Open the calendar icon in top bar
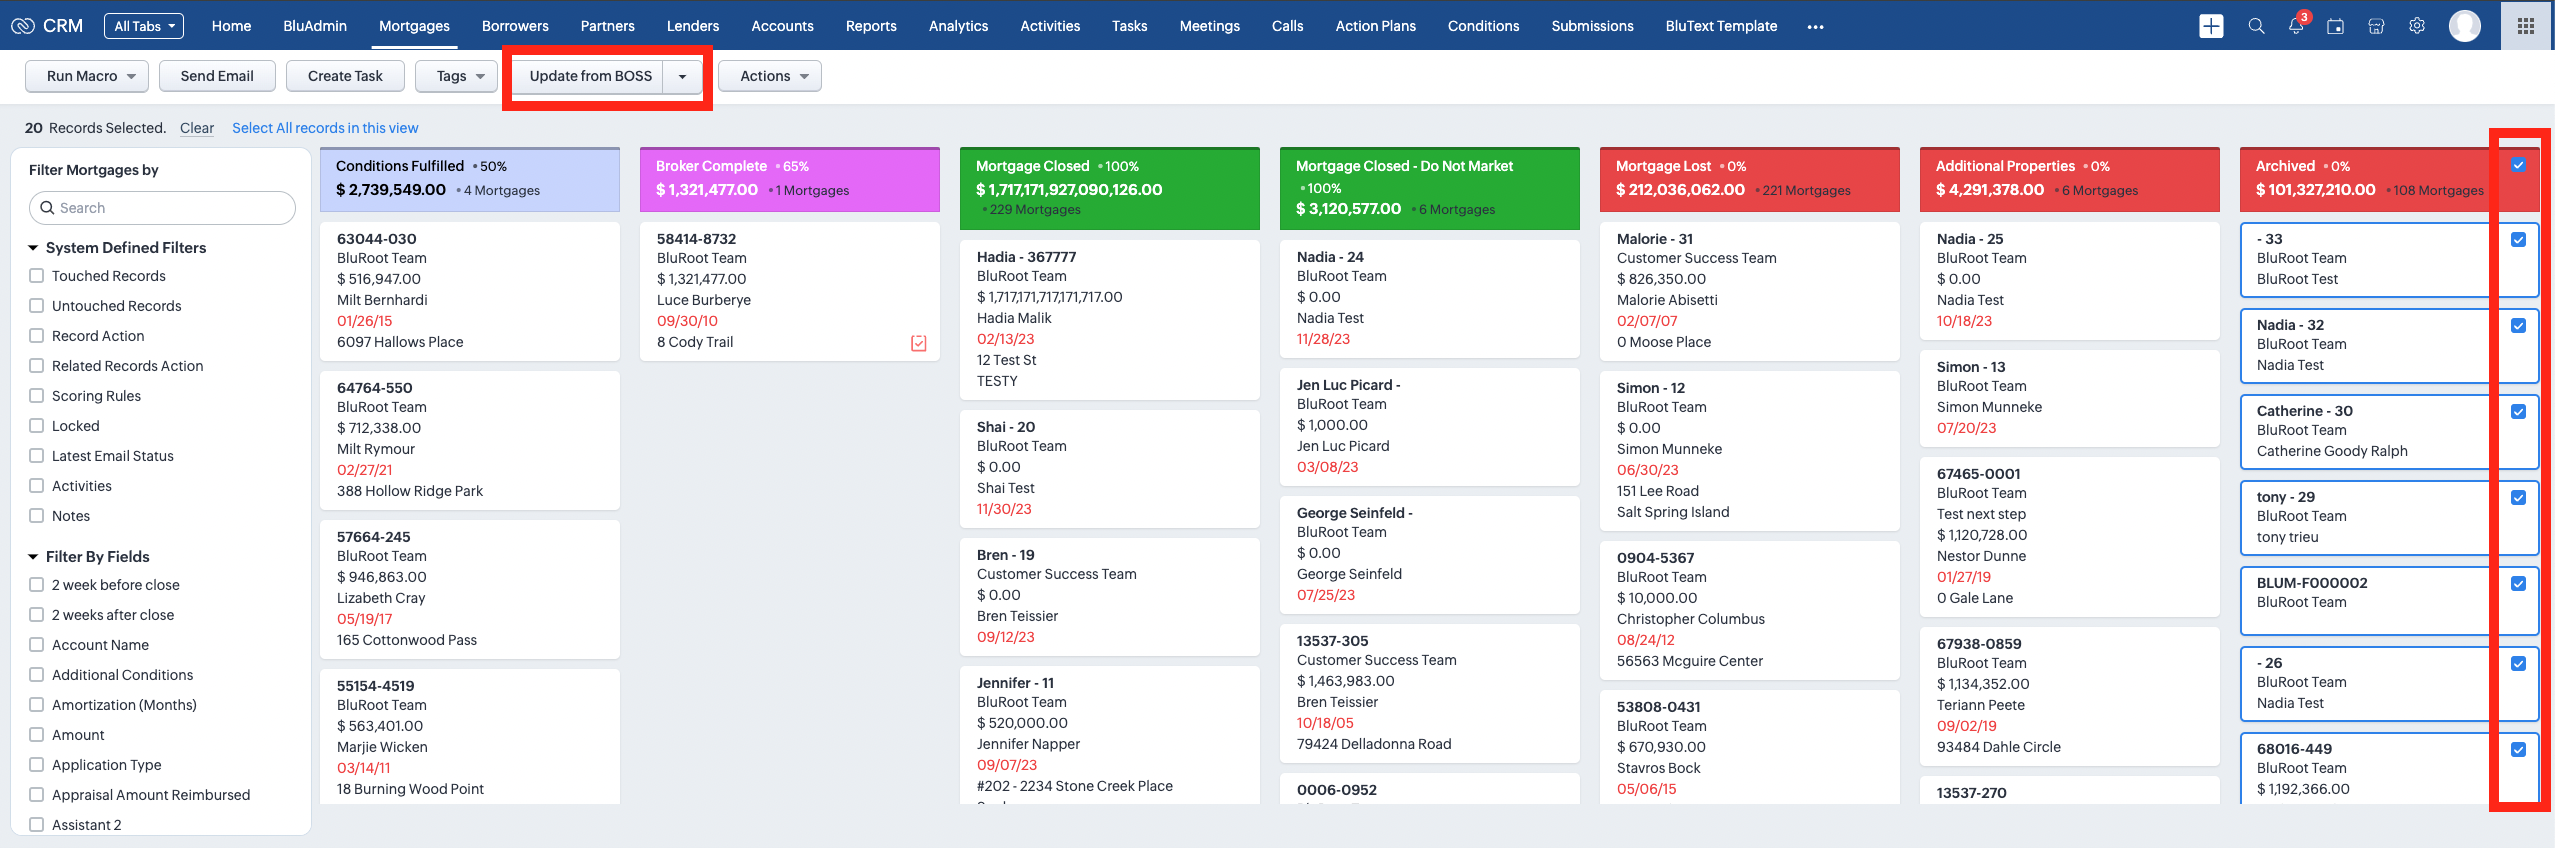 click(2336, 26)
